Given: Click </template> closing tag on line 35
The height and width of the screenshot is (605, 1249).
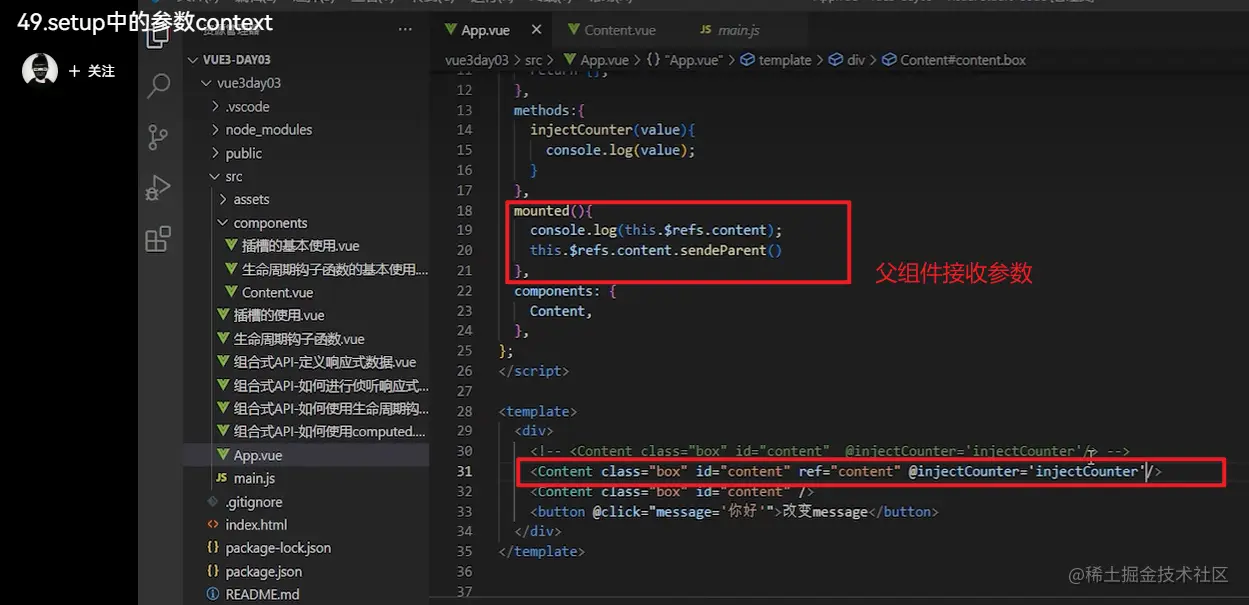Looking at the screenshot, I should (x=541, y=551).
